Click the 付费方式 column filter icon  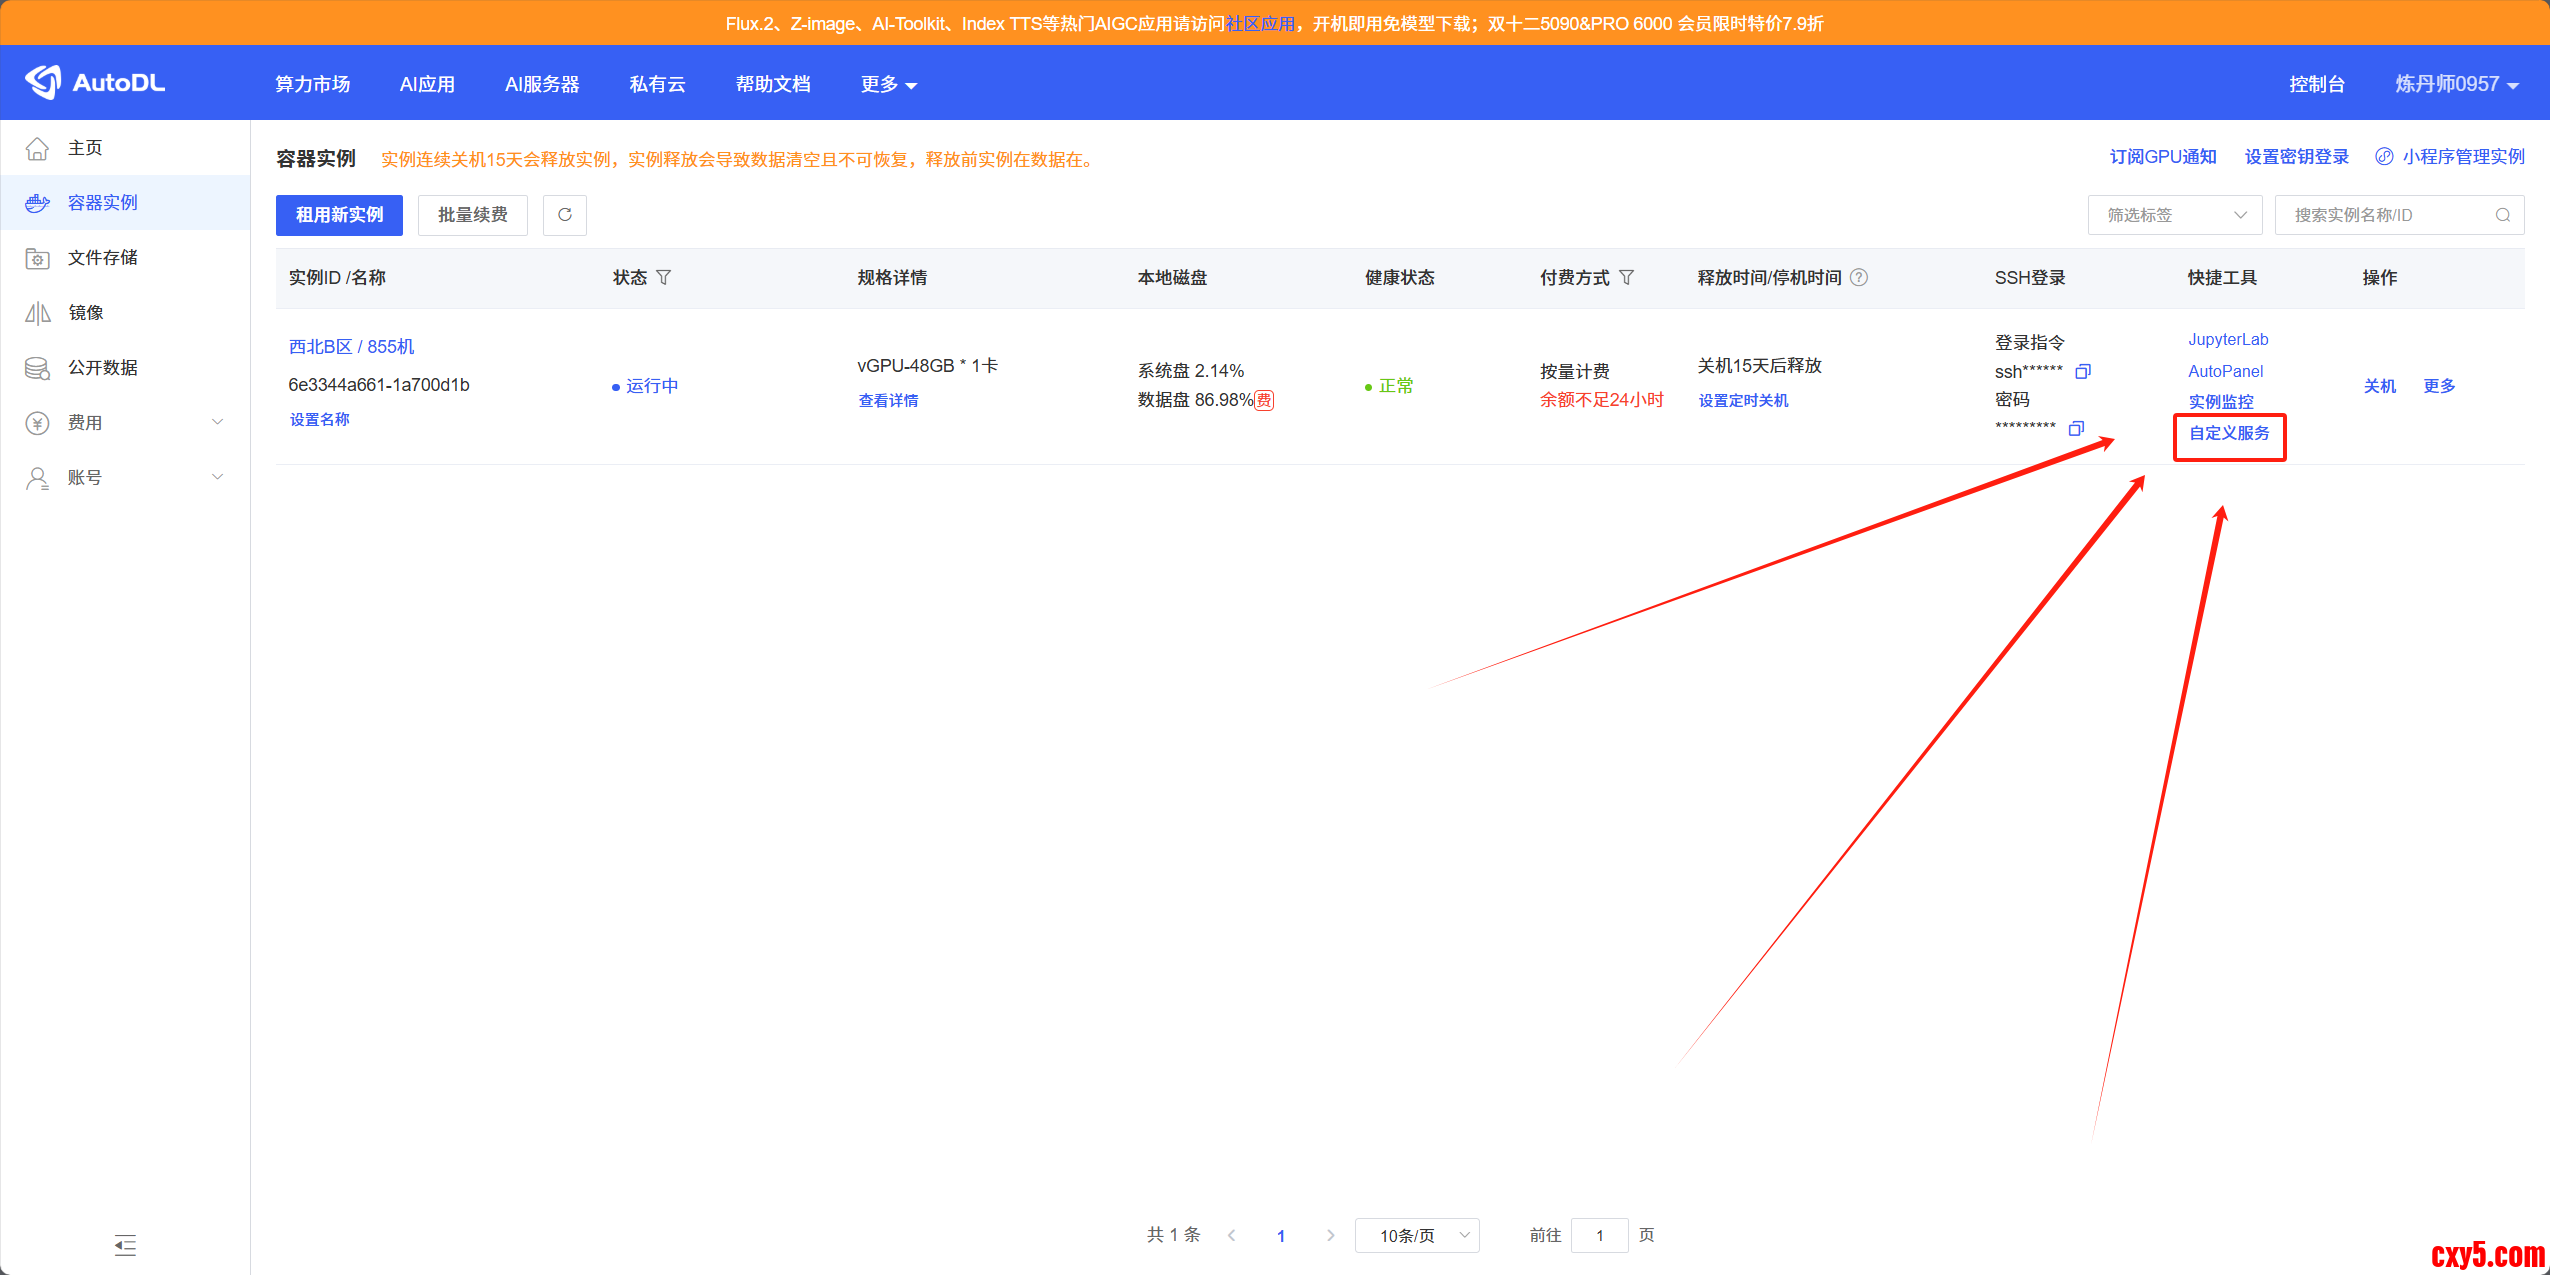click(1627, 278)
